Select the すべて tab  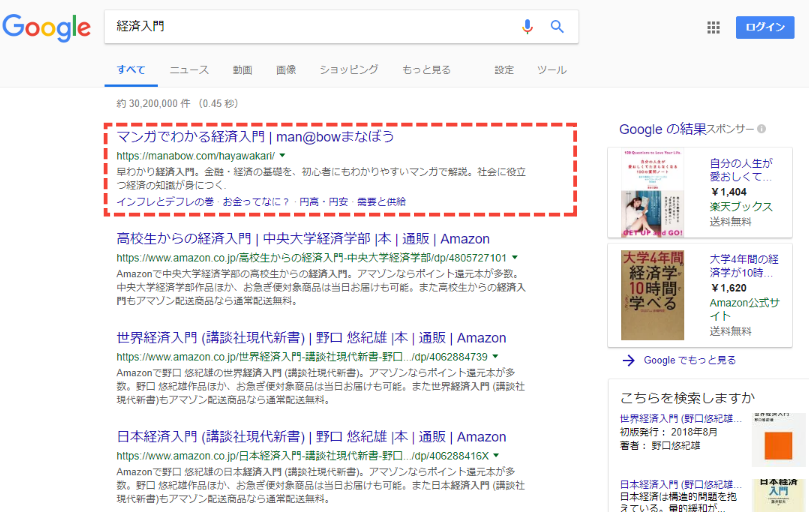[131, 70]
